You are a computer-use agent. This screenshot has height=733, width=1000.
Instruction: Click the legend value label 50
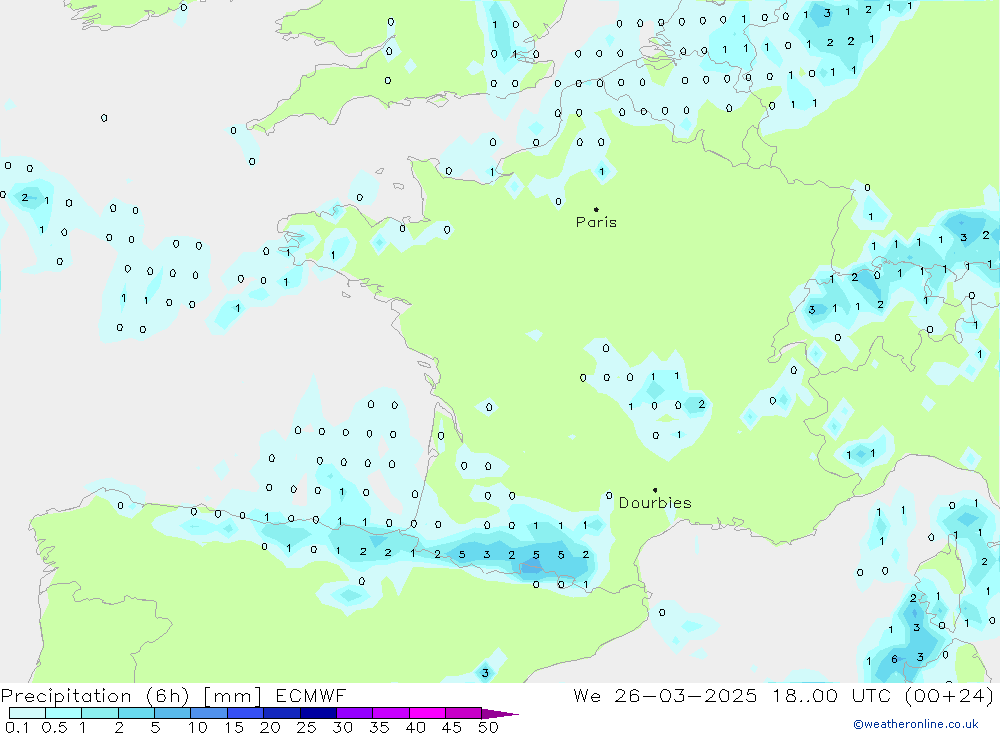click(x=489, y=727)
